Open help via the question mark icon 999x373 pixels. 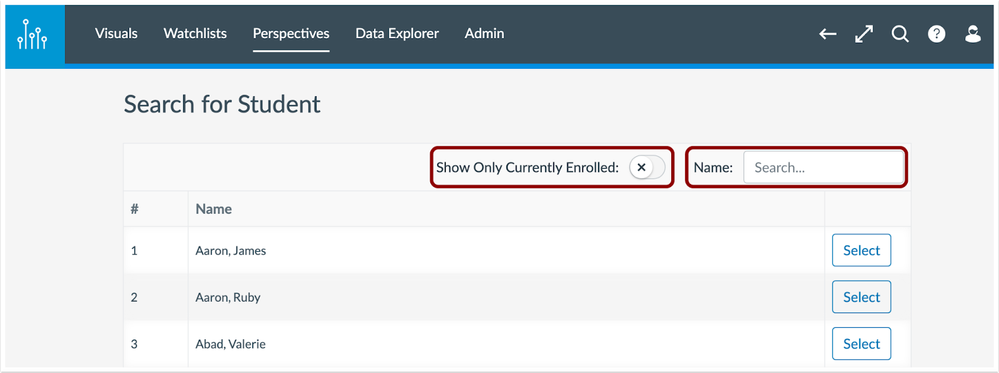tap(936, 34)
